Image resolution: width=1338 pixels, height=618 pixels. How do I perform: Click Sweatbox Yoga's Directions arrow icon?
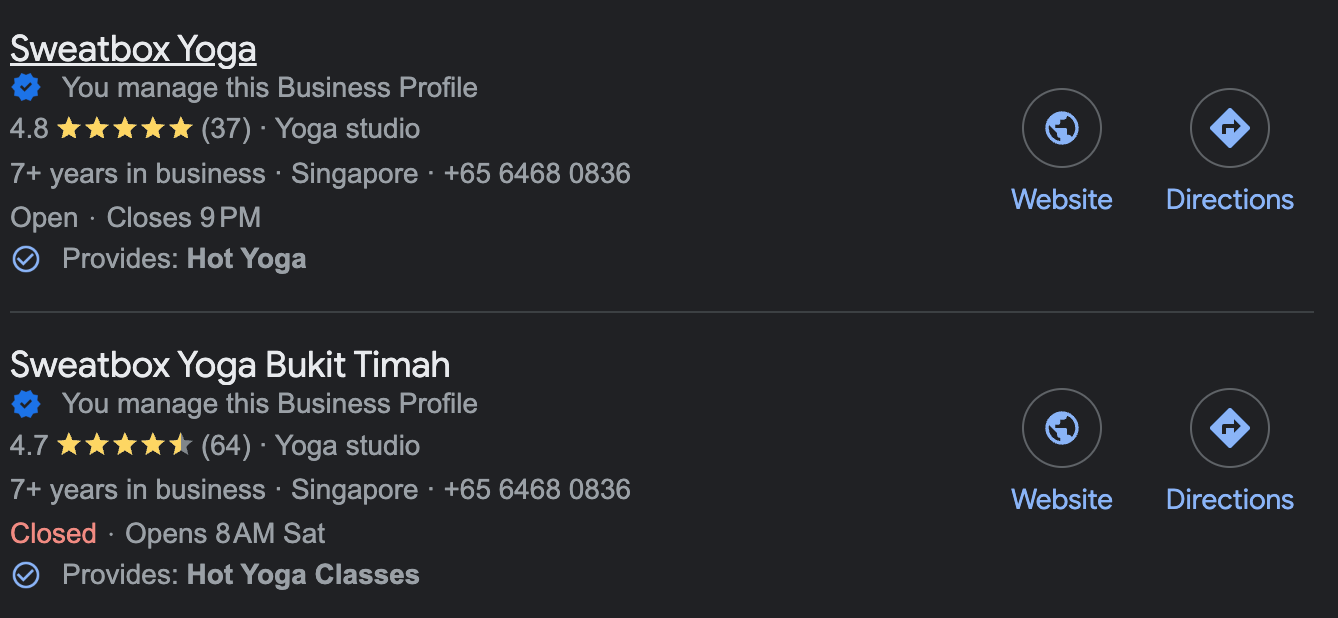pyautogui.click(x=1229, y=128)
